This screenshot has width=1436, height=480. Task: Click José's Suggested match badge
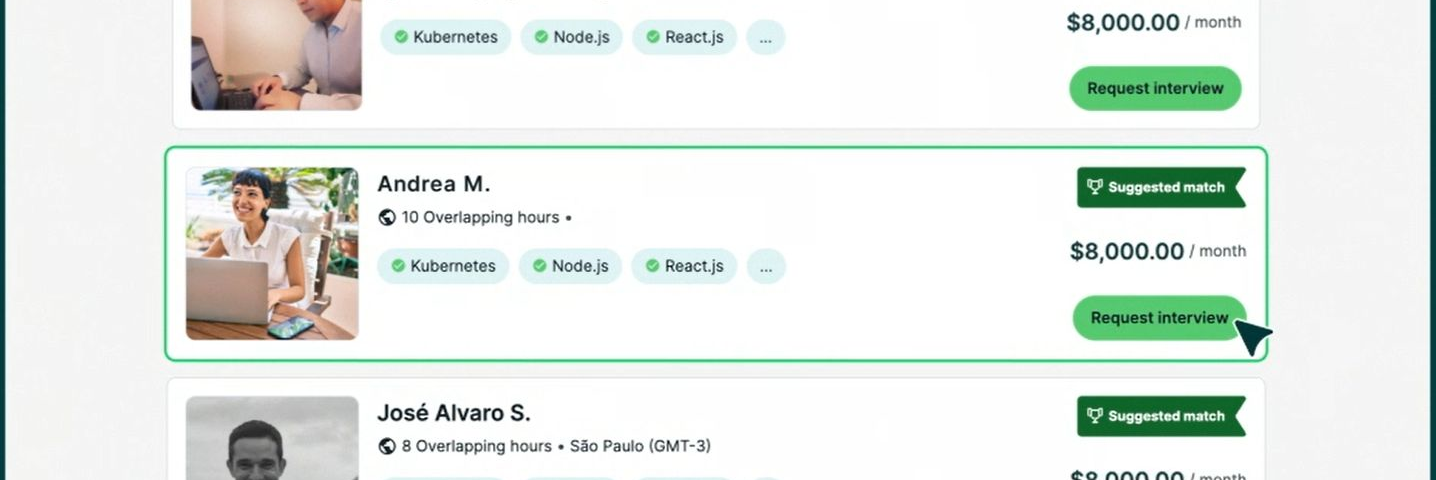(x=1160, y=416)
